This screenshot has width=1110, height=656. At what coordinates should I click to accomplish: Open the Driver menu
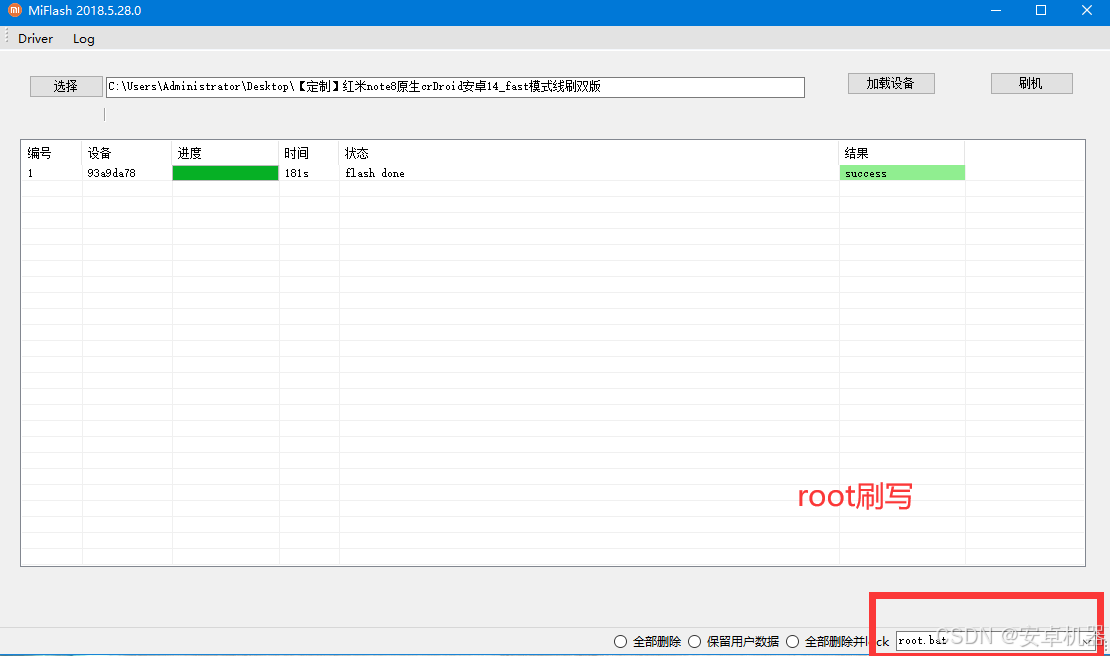[35, 39]
